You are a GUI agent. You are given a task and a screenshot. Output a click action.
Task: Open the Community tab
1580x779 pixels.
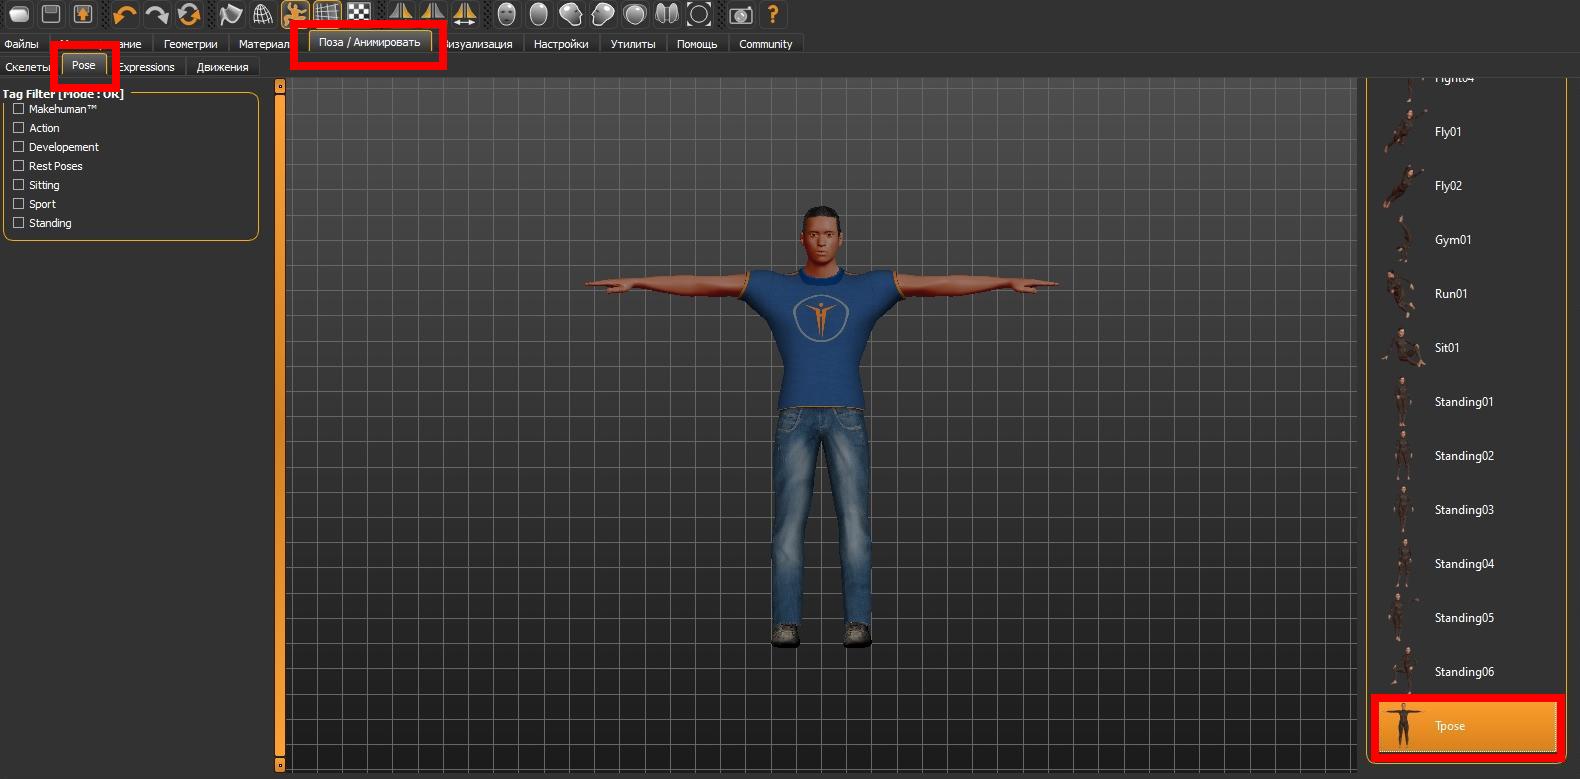pyautogui.click(x=766, y=44)
